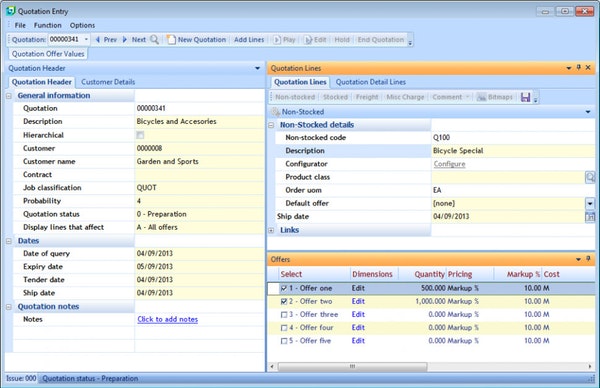Pin the Offers panel
600x388 pixels.
click(588, 259)
